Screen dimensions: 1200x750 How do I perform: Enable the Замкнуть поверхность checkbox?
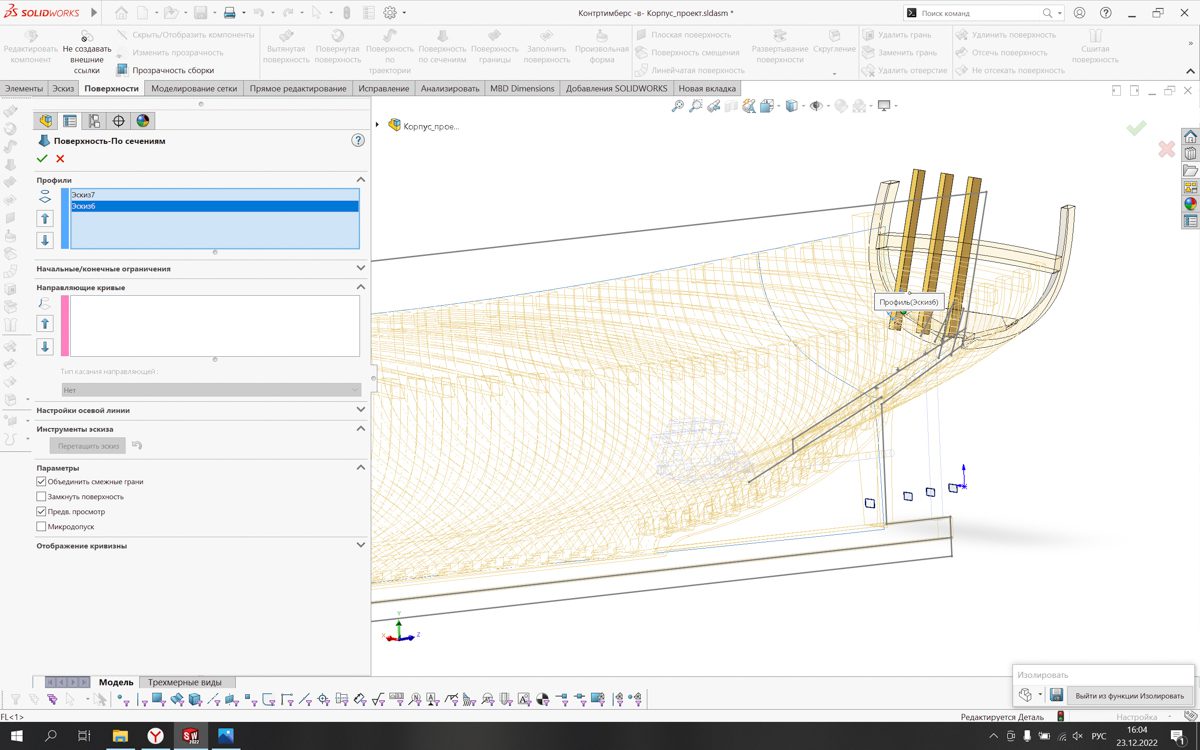tap(41, 496)
